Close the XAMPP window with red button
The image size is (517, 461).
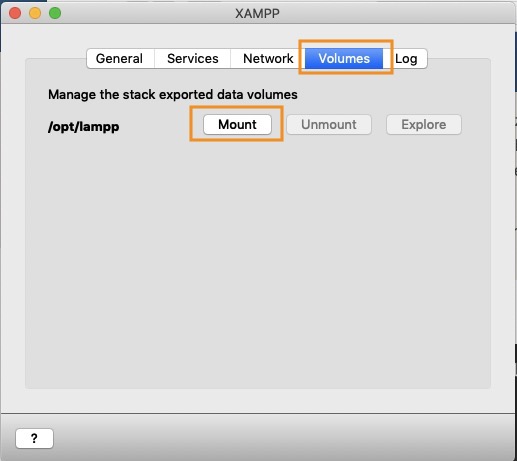(x=15, y=13)
